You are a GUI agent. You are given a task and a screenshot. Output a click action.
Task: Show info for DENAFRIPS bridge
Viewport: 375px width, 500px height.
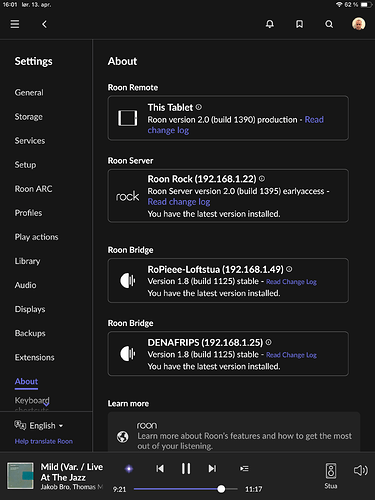pos(269,342)
